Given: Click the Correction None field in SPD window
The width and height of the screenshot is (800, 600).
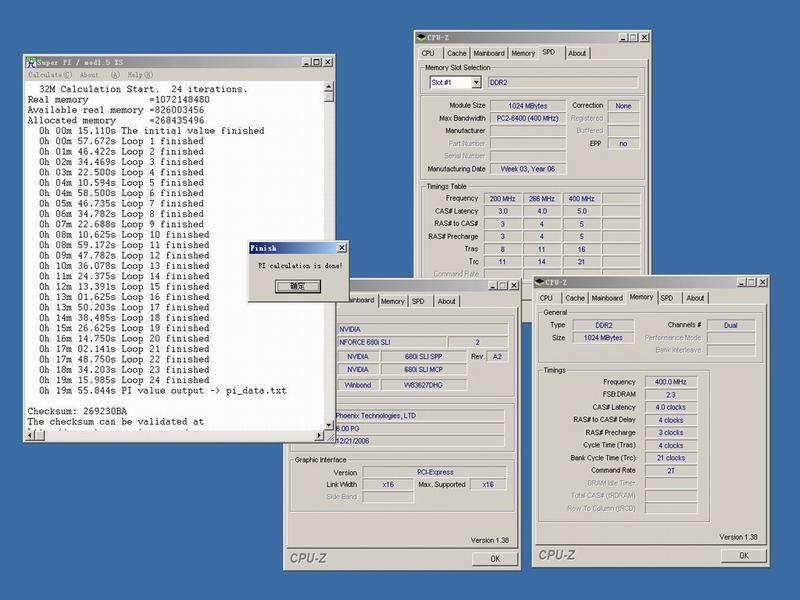Looking at the screenshot, I should (623, 106).
